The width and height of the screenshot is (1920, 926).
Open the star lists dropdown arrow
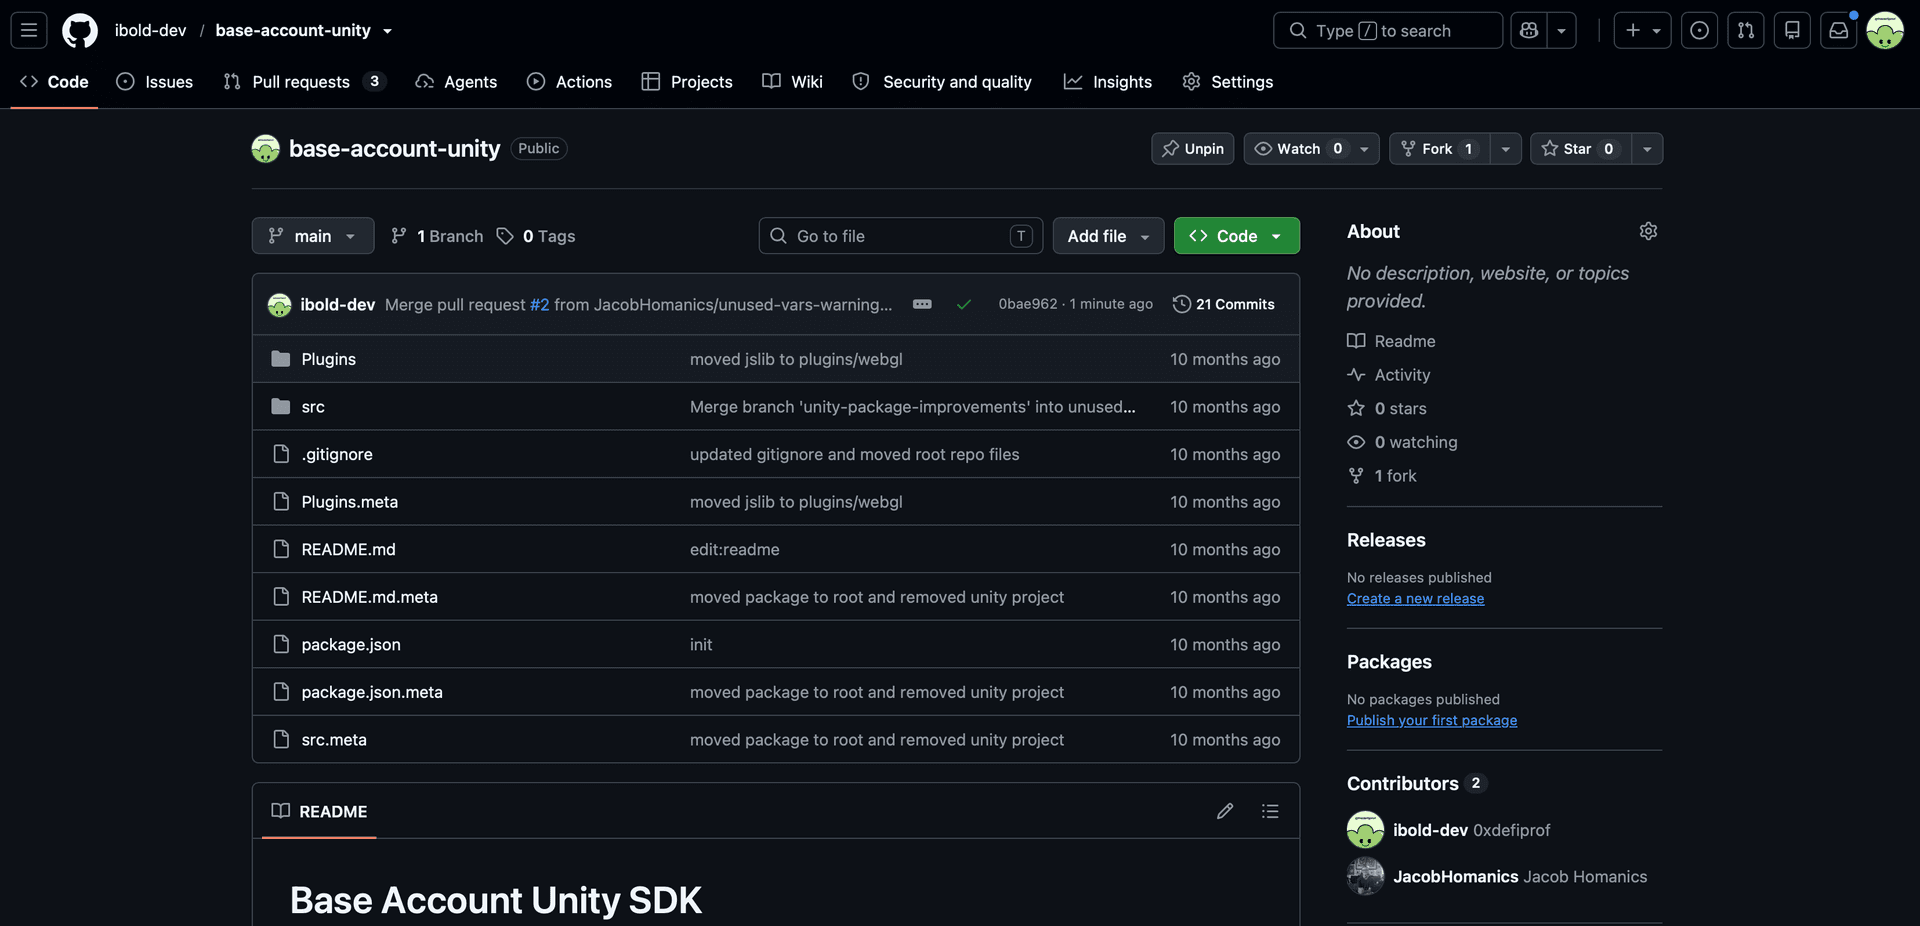tap(1647, 148)
